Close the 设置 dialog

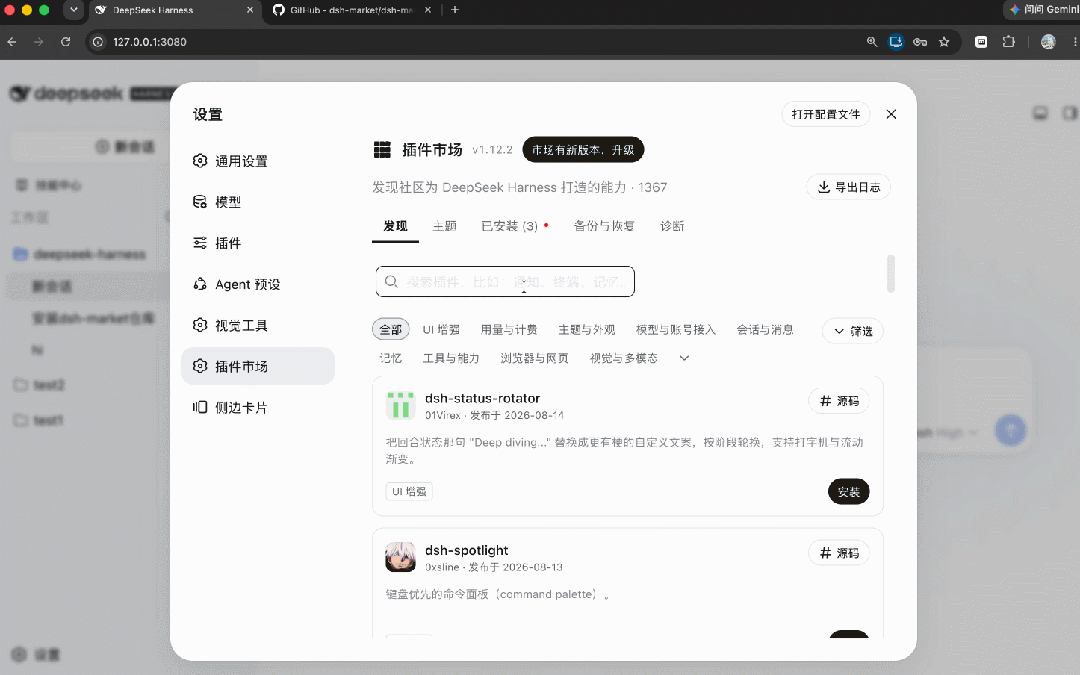pos(891,114)
